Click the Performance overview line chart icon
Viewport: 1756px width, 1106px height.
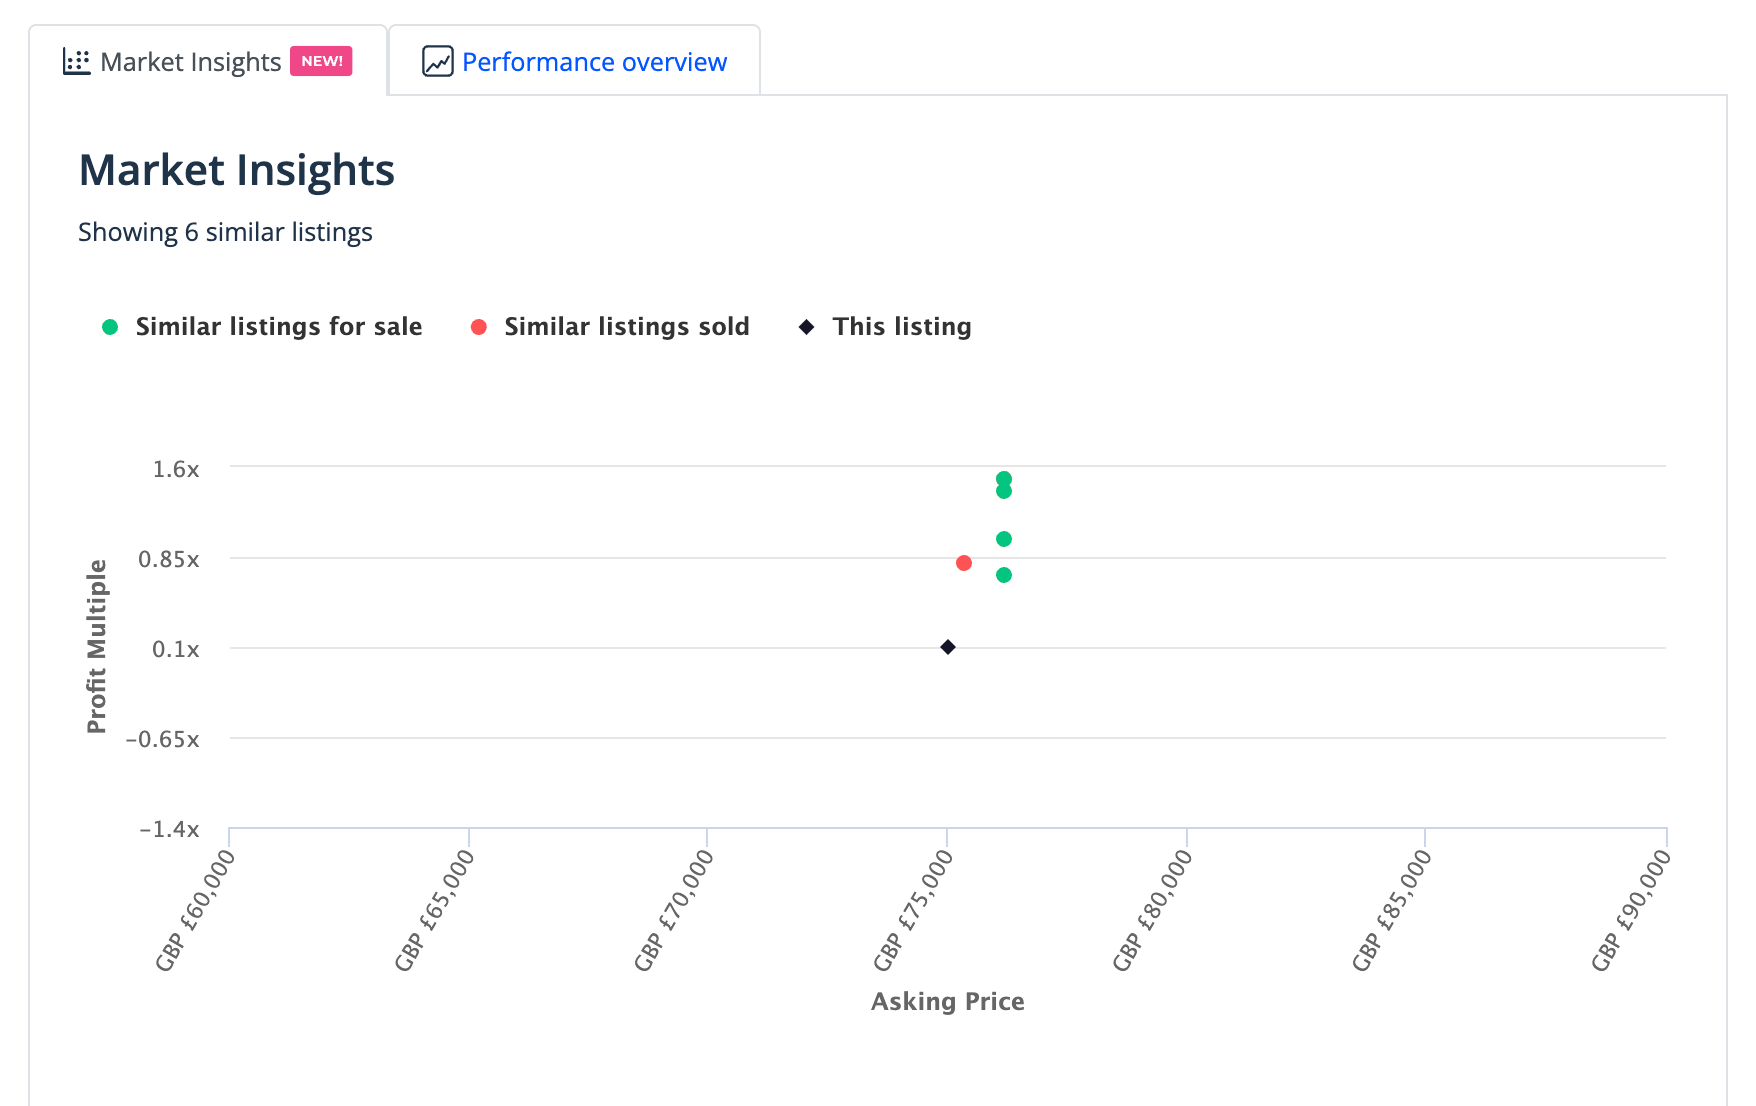438,61
